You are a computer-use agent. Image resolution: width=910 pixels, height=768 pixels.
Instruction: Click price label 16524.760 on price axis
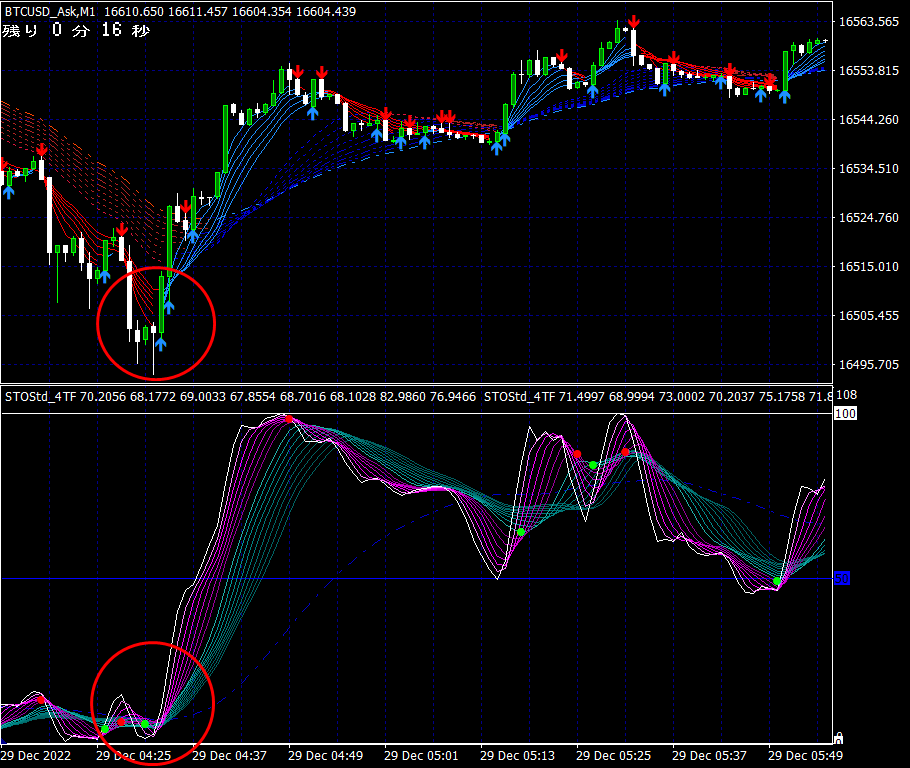click(x=869, y=218)
